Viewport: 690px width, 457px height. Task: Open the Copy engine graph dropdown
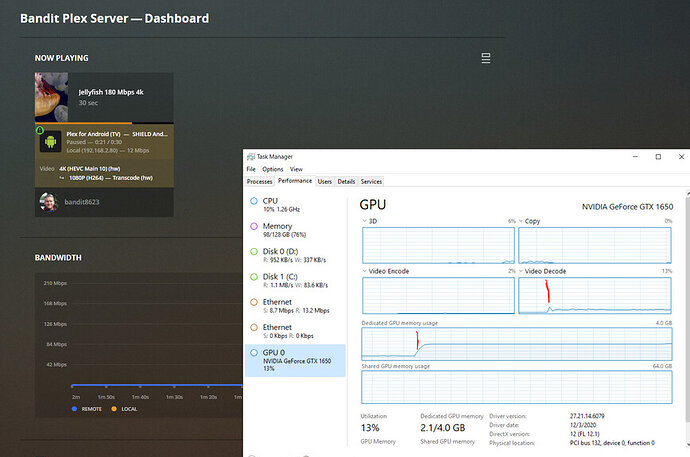pyautogui.click(x=521, y=221)
